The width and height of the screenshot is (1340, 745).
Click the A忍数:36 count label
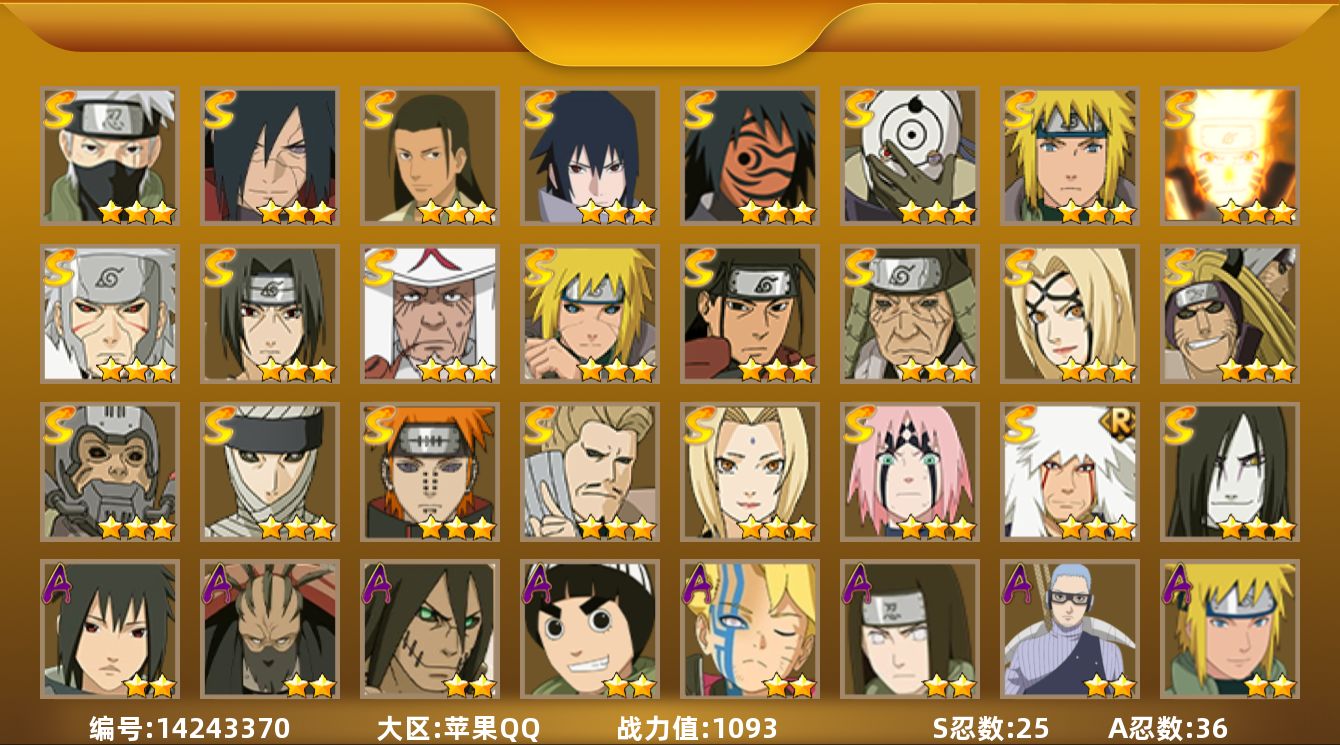[x=1167, y=728]
